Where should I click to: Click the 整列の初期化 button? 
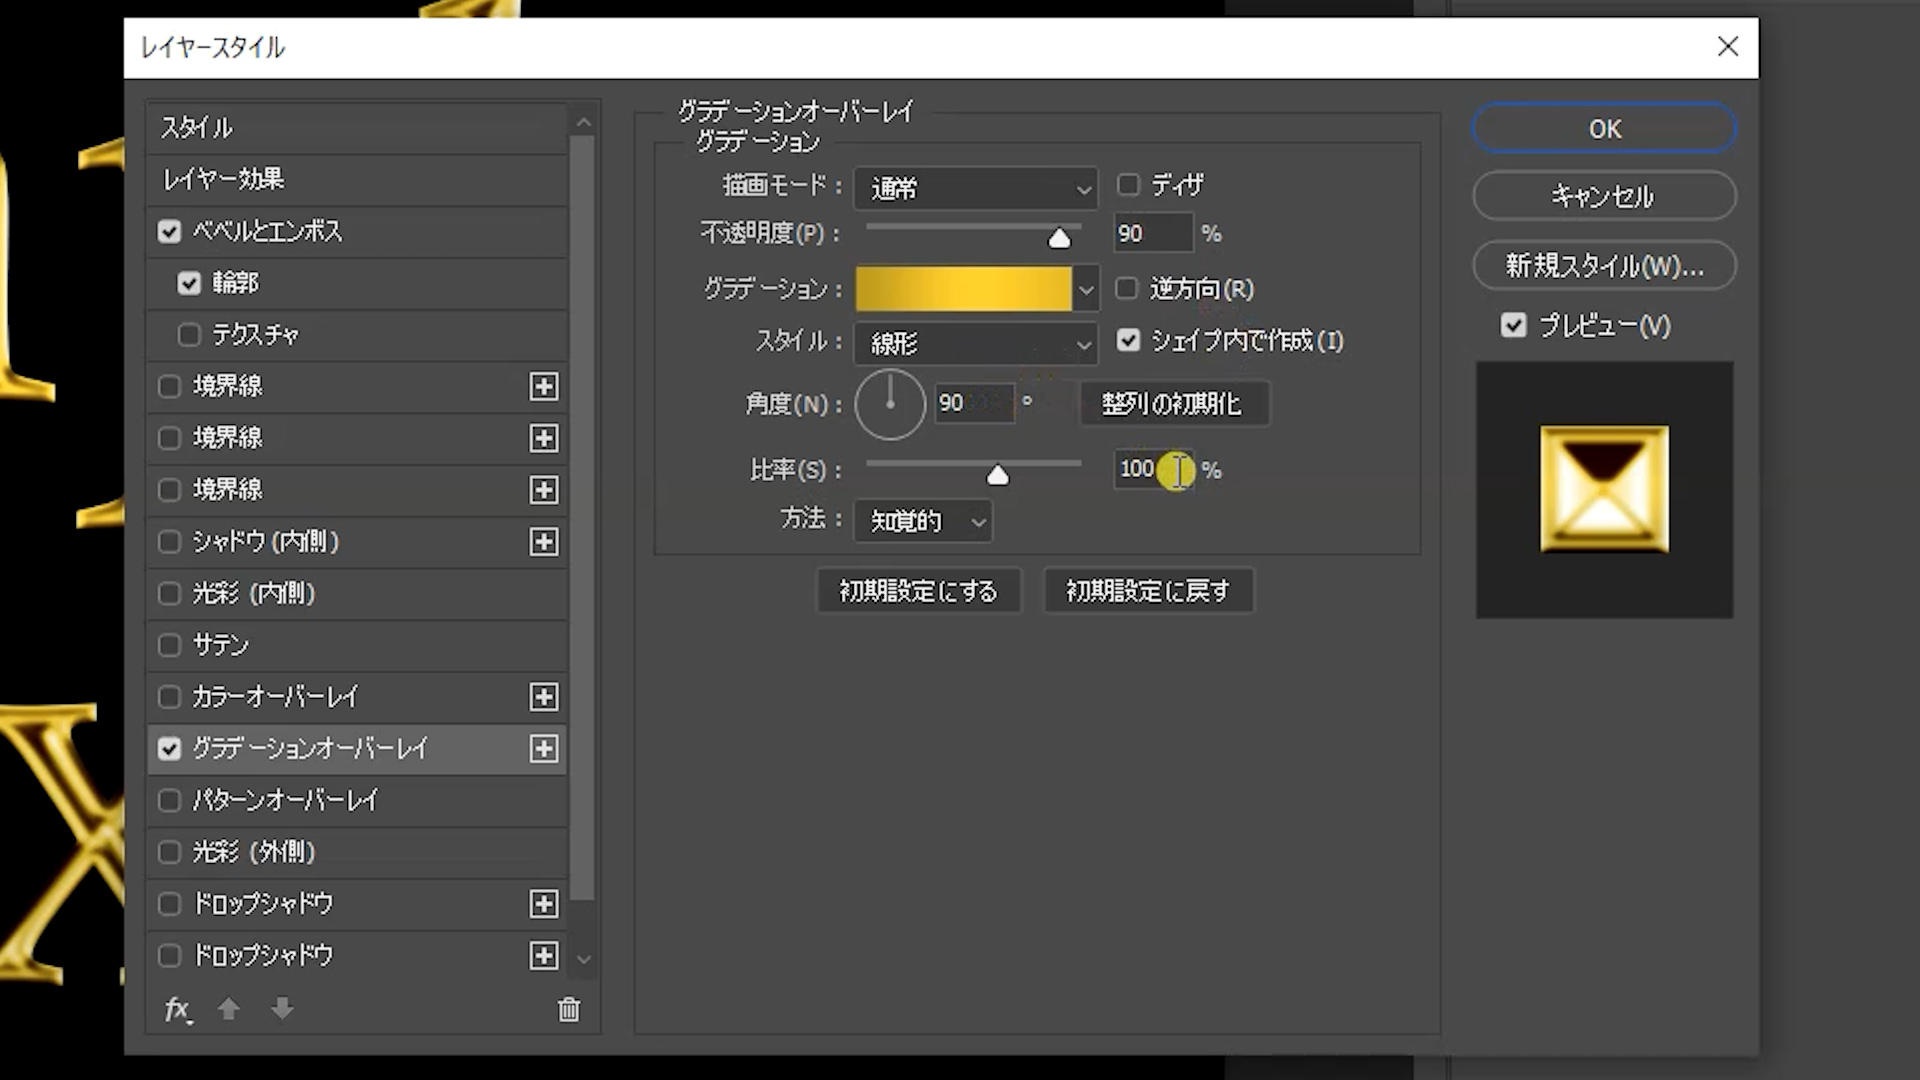point(1172,404)
